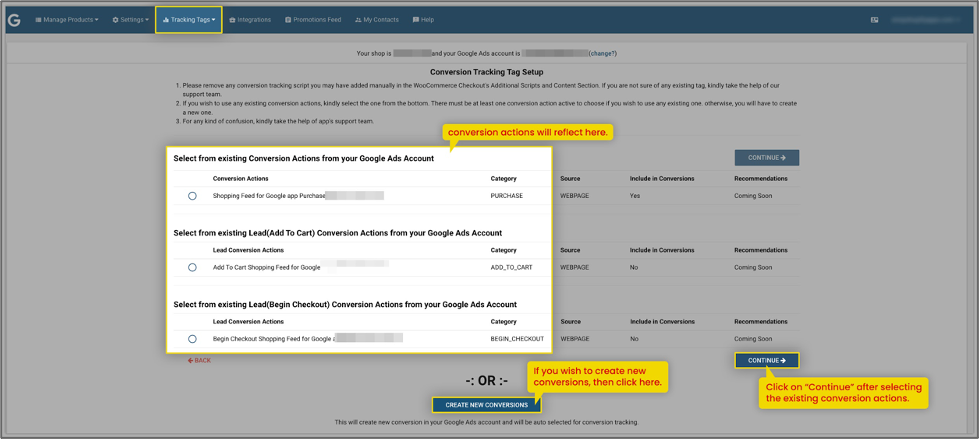Click the No value in the Add To Cart row
The image size is (979, 439).
634,267
